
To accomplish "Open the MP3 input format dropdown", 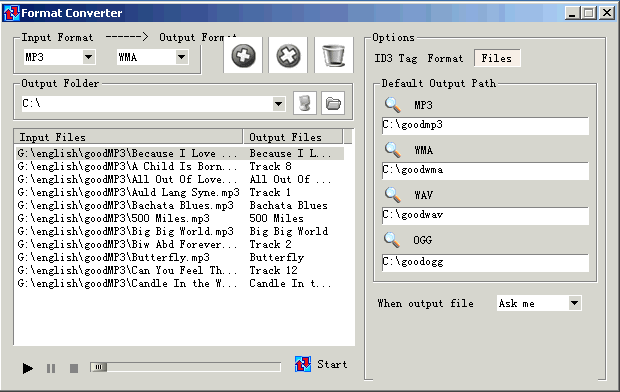I will pyautogui.click(x=89, y=57).
